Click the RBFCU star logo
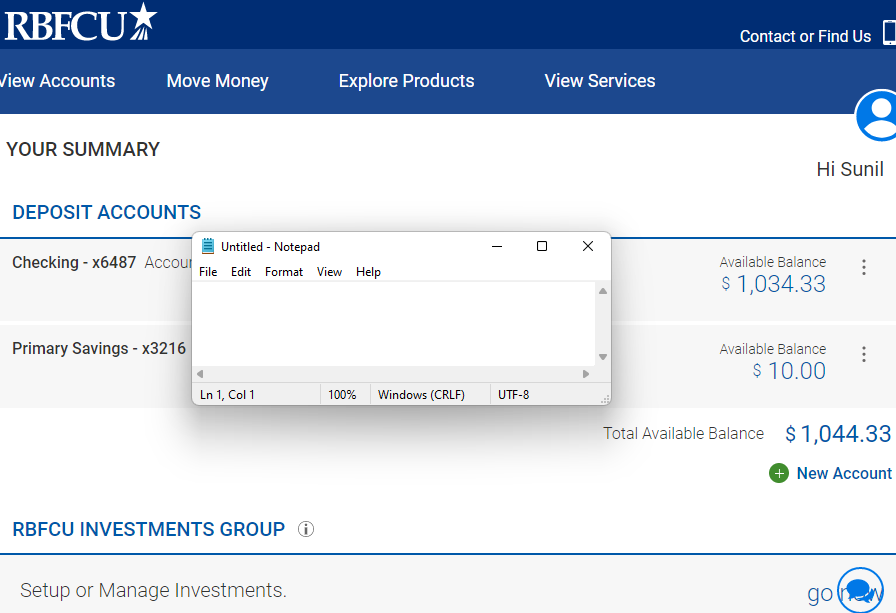The width and height of the screenshot is (896, 613). click(81, 23)
